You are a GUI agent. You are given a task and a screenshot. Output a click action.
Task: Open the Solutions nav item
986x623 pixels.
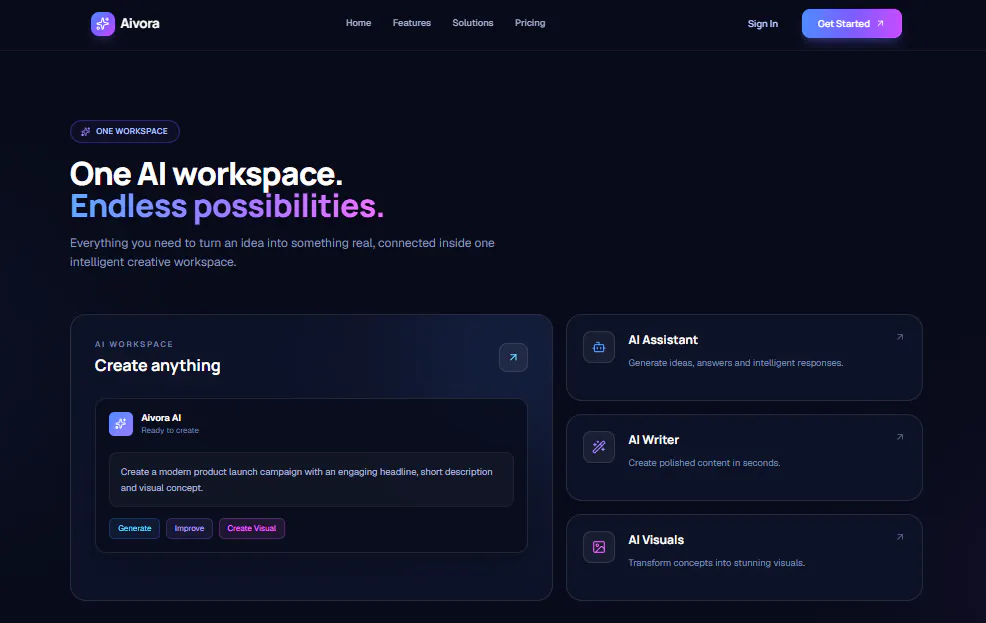(473, 23)
